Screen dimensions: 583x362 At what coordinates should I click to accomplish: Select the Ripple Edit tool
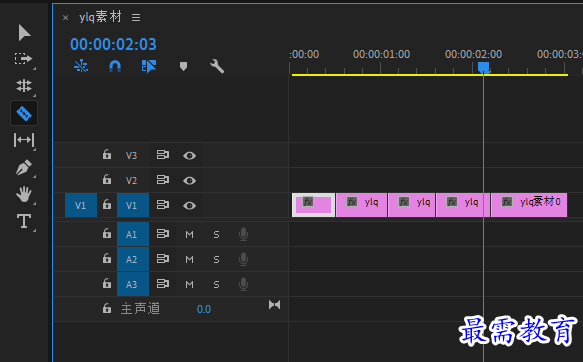pyautogui.click(x=24, y=85)
